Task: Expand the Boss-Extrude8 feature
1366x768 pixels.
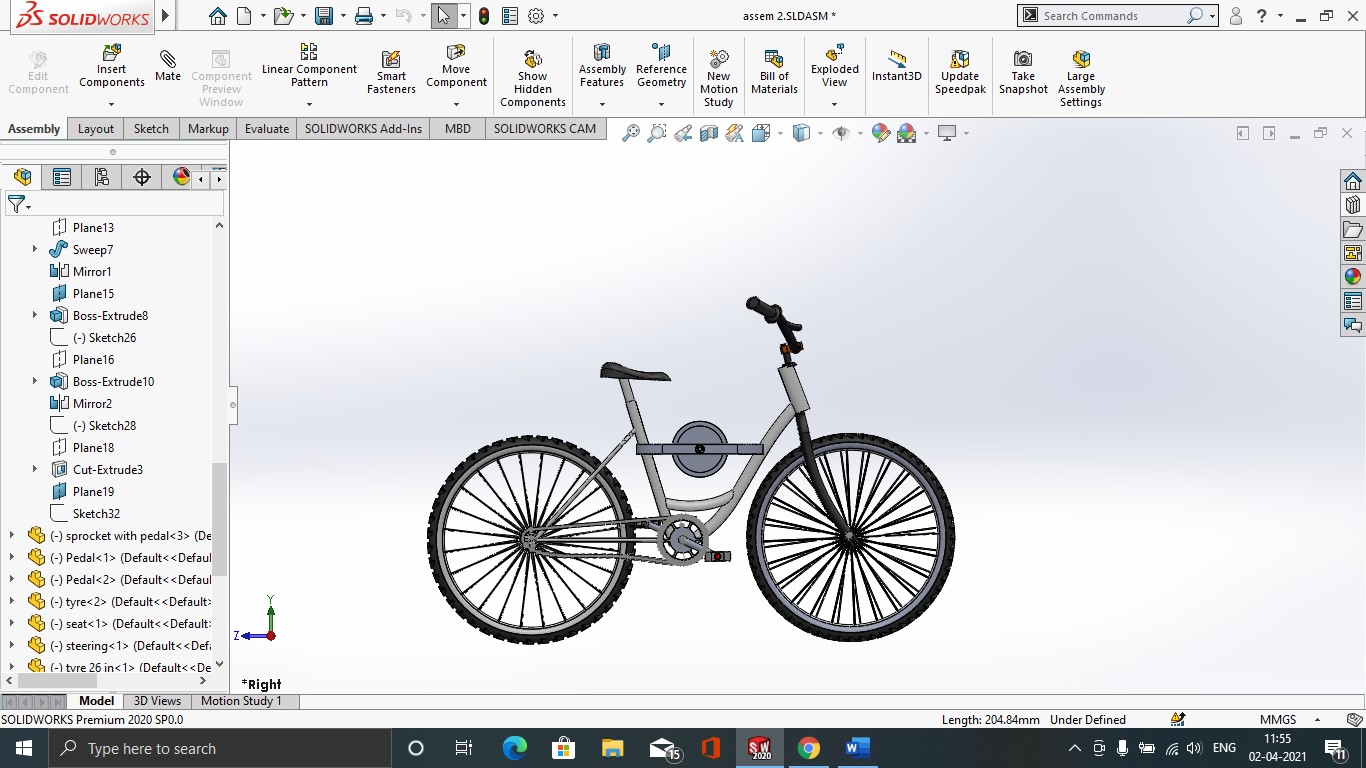Action: point(35,315)
